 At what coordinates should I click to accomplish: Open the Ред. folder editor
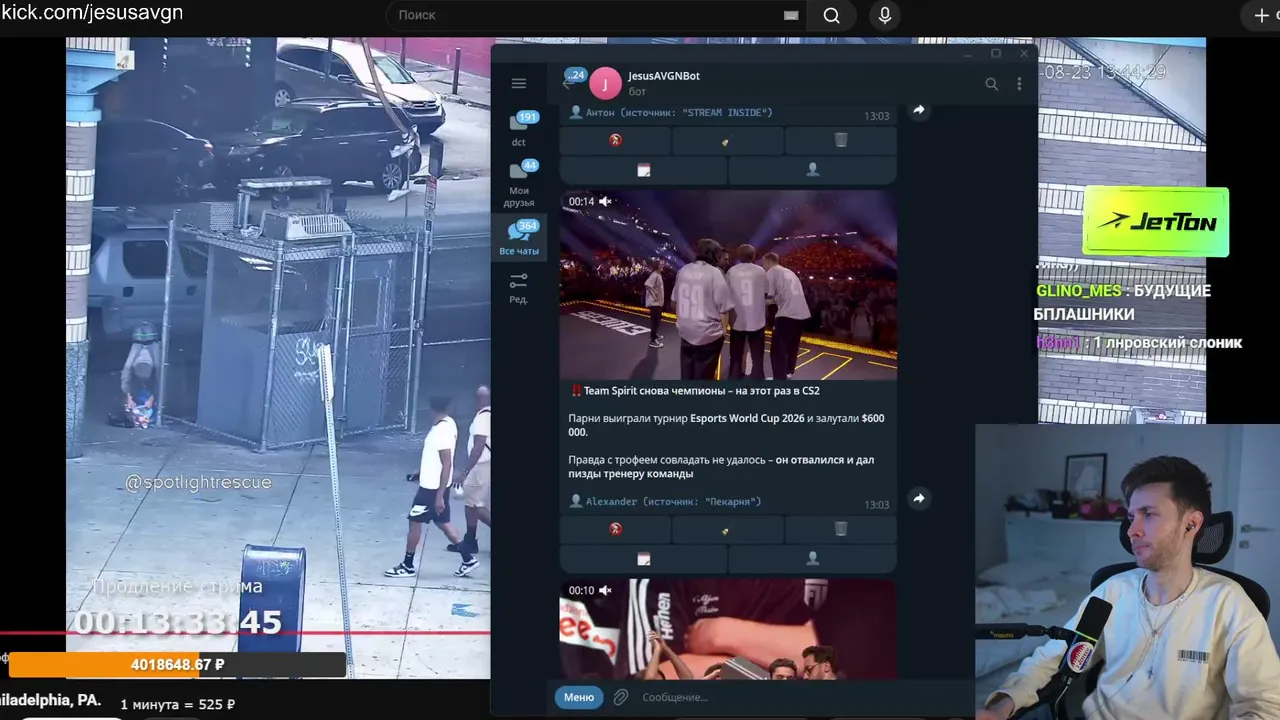click(x=518, y=287)
